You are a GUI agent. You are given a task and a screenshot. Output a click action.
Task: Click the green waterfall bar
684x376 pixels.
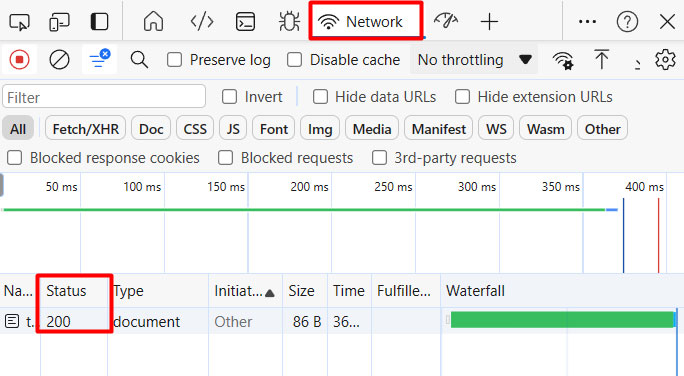pos(562,320)
